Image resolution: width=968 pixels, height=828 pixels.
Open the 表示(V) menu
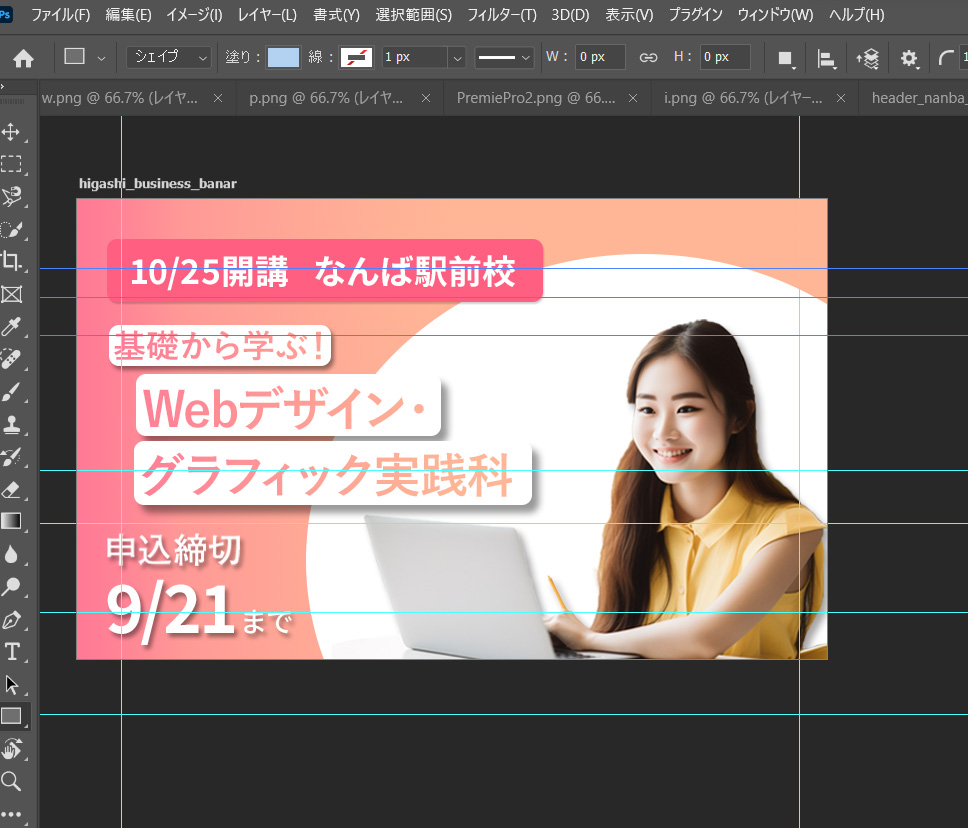(629, 15)
